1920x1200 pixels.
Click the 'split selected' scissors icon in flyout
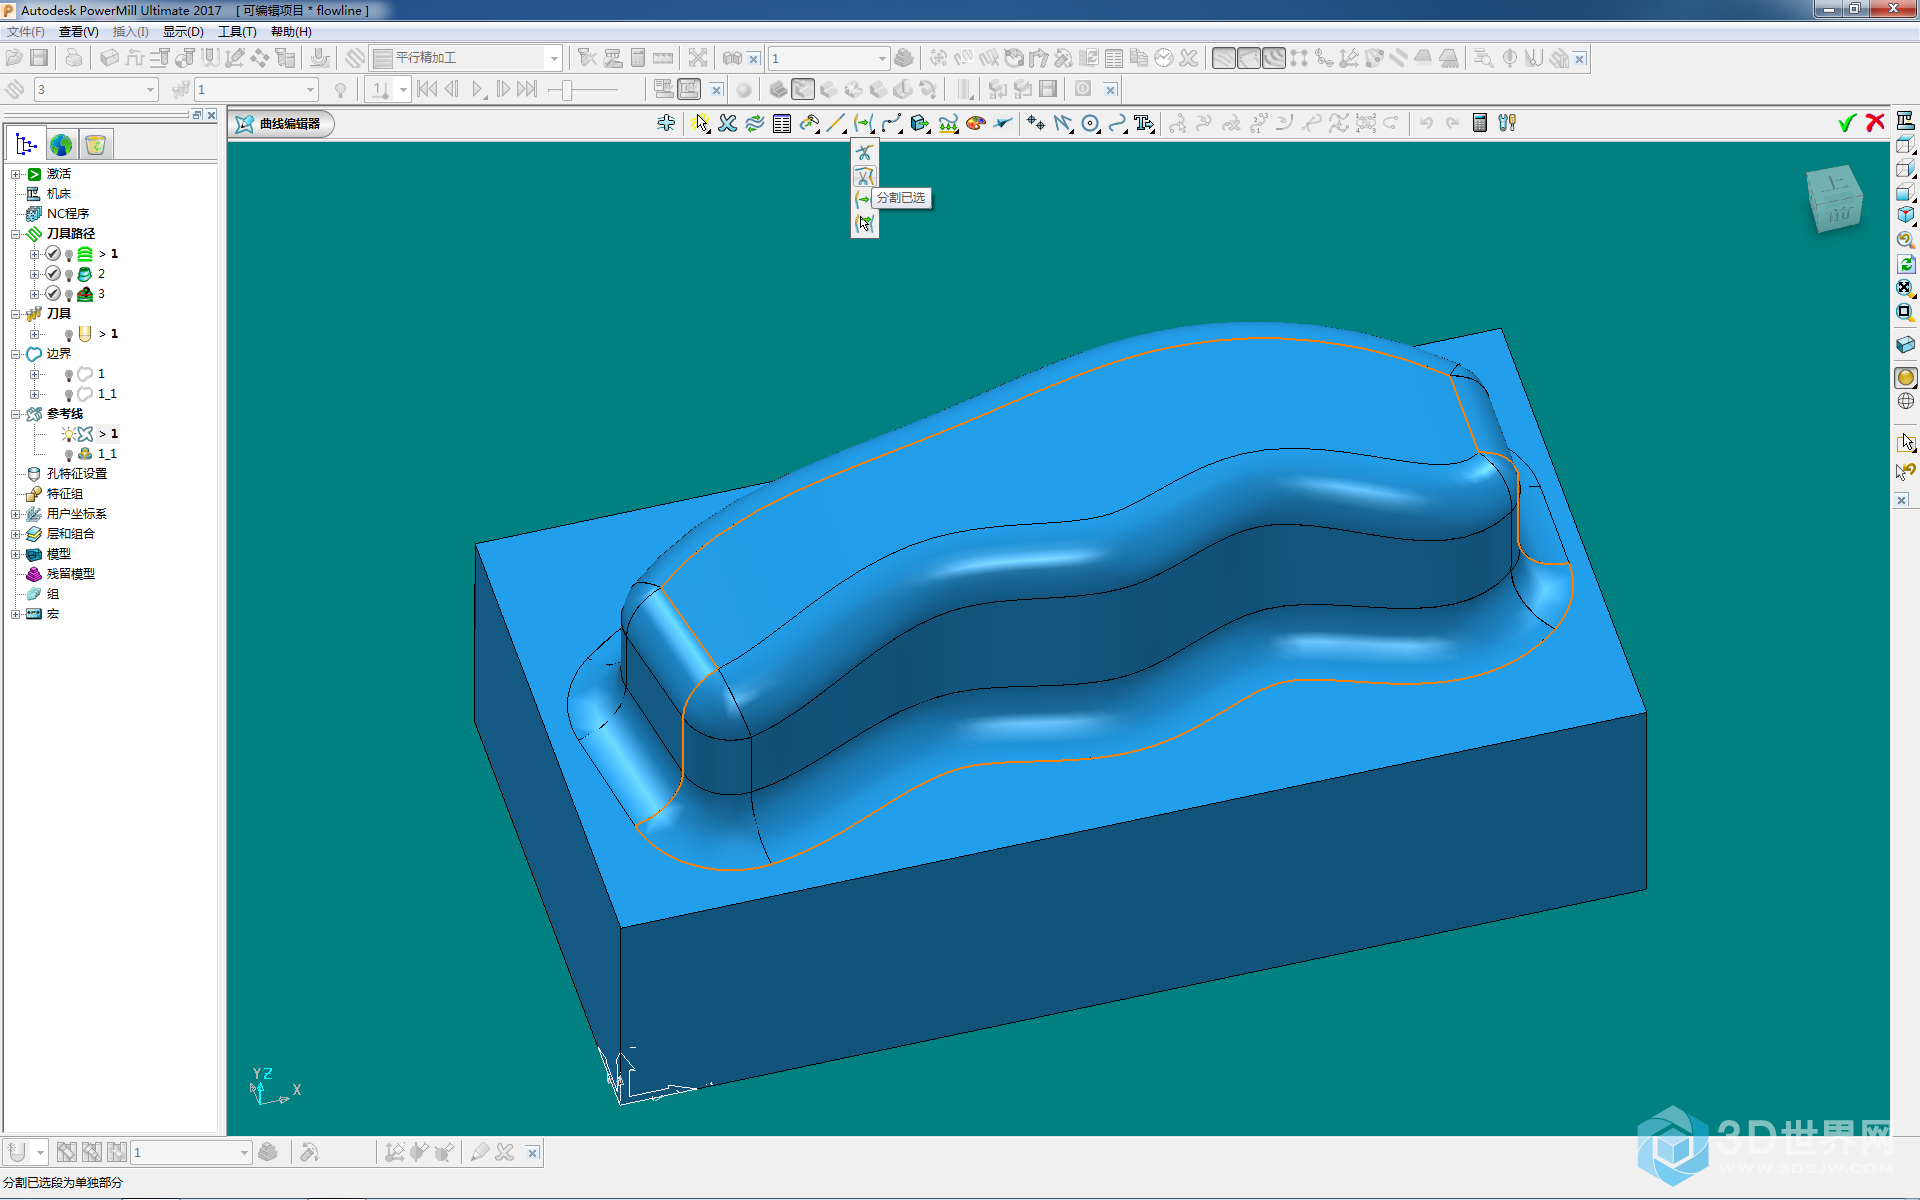864,176
